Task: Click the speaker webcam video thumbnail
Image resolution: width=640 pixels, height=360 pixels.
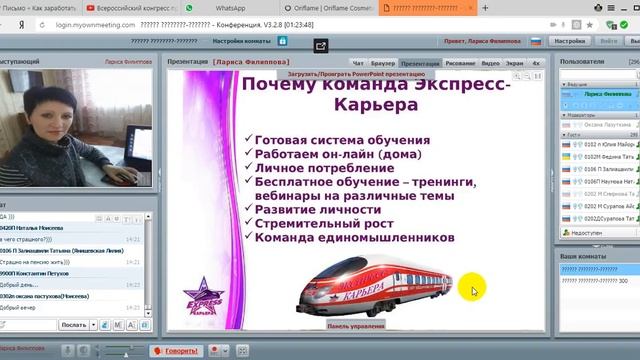Action: (x=76, y=128)
